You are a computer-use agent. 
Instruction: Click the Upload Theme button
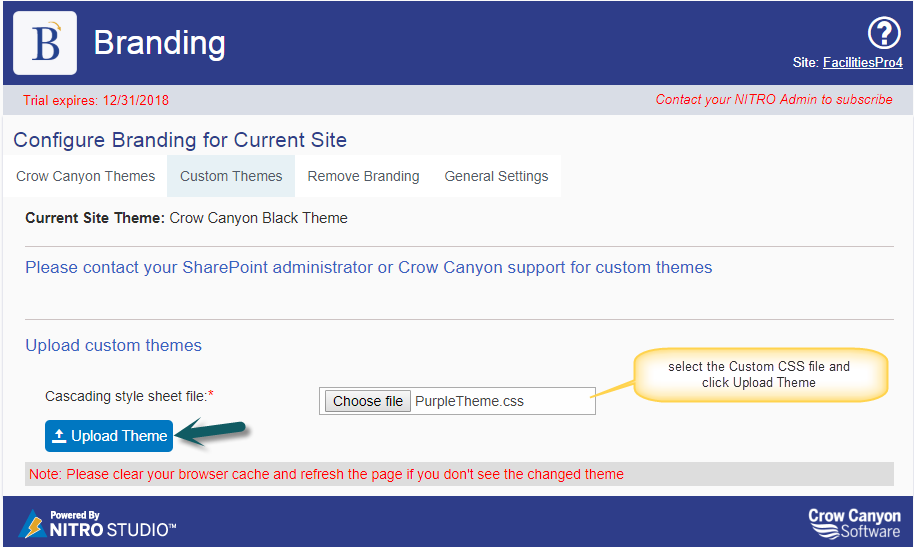(x=109, y=436)
